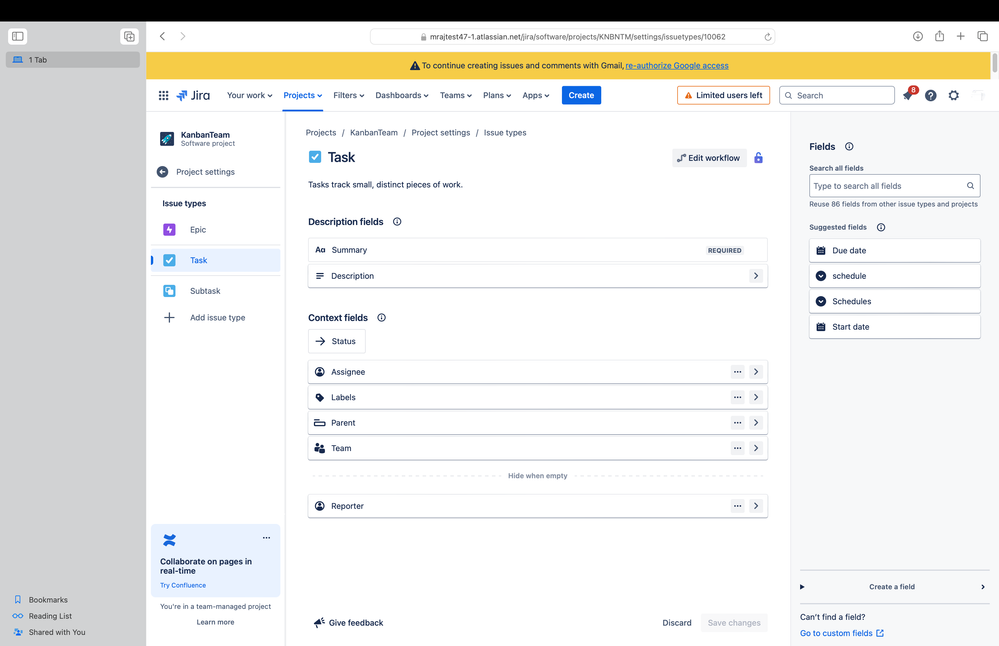Viewport: 999px width, 646px height.
Task: Add suggested Due date field
Action: 895,251
